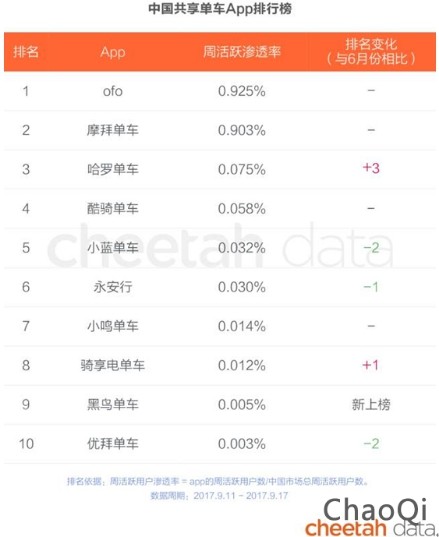Viewport: 439px width, 537px height.
Task: Click the 中国共享单车App排行榜 title
Action: click(220, 9)
